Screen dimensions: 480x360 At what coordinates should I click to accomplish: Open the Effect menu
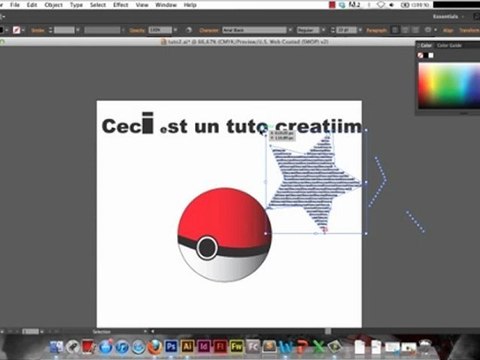[x=121, y=5]
